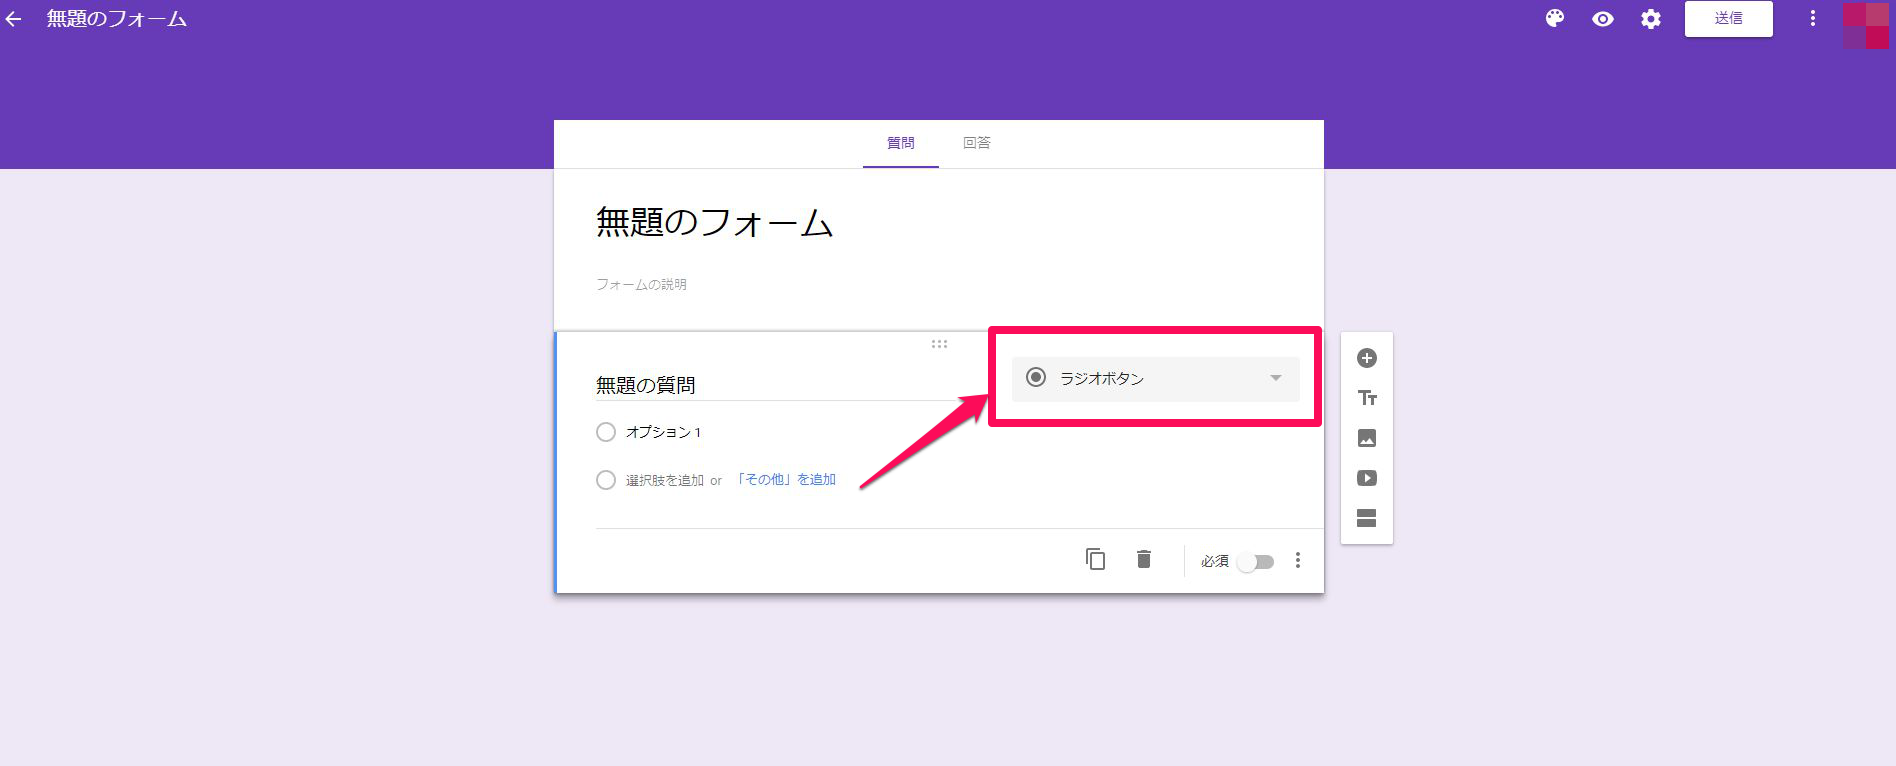The image size is (1896, 766).
Task: Click the 「その他」を追加 link
Action: pyautogui.click(x=785, y=480)
